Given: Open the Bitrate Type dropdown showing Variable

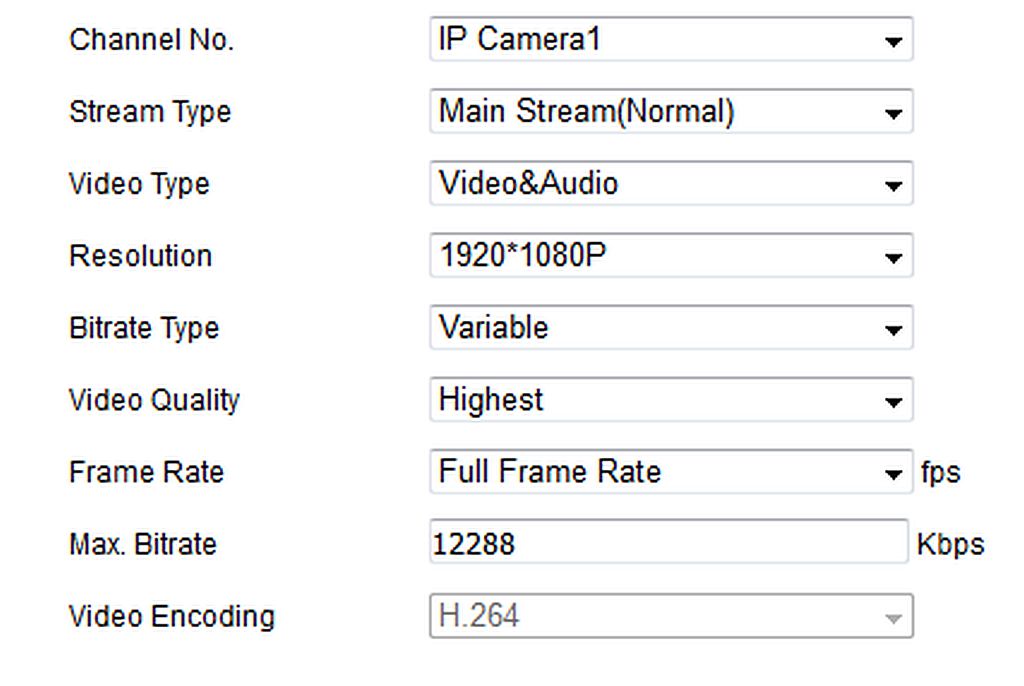Looking at the screenshot, I should click(x=671, y=327).
